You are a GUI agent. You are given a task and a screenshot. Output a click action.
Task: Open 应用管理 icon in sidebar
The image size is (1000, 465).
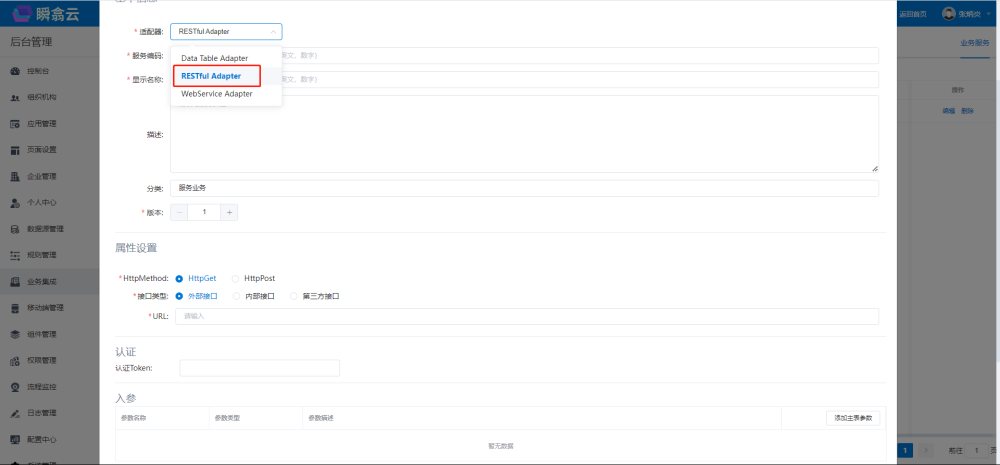(x=15, y=124)
